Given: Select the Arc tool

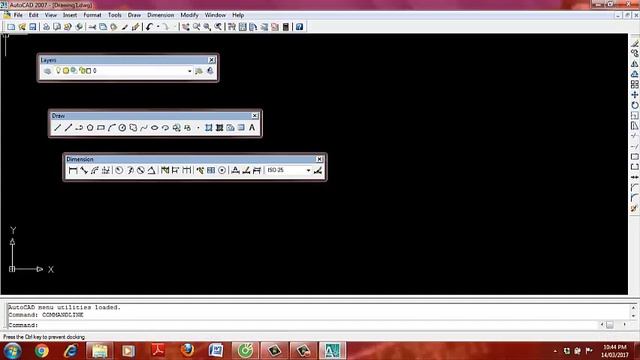Looking at the screenshot, I should pos(111,128).
